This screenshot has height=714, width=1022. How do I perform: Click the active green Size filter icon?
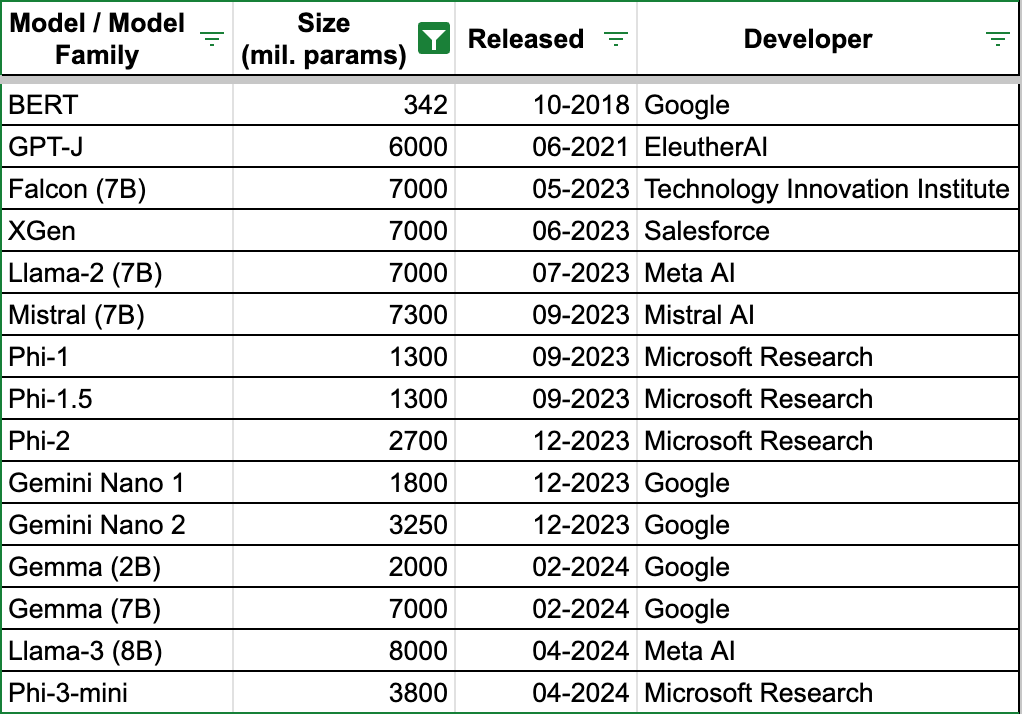pyautogui.click(x=432, y=39)
